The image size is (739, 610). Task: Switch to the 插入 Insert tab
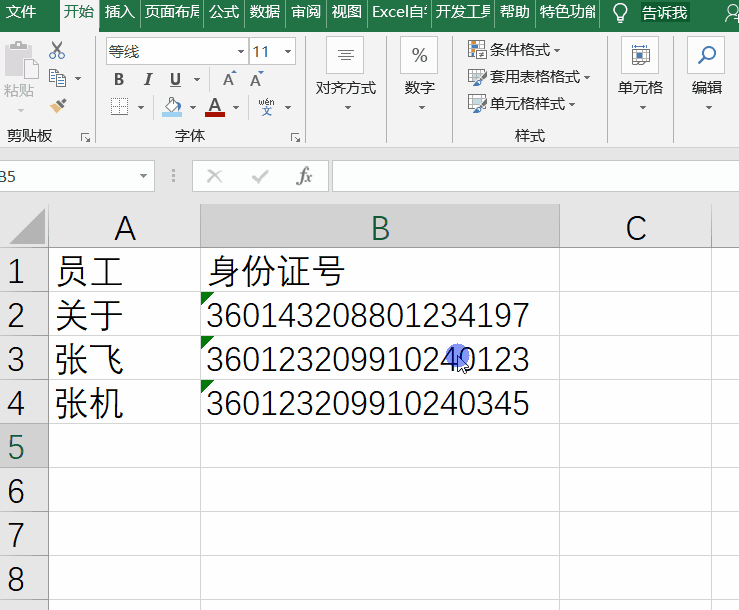120,11
